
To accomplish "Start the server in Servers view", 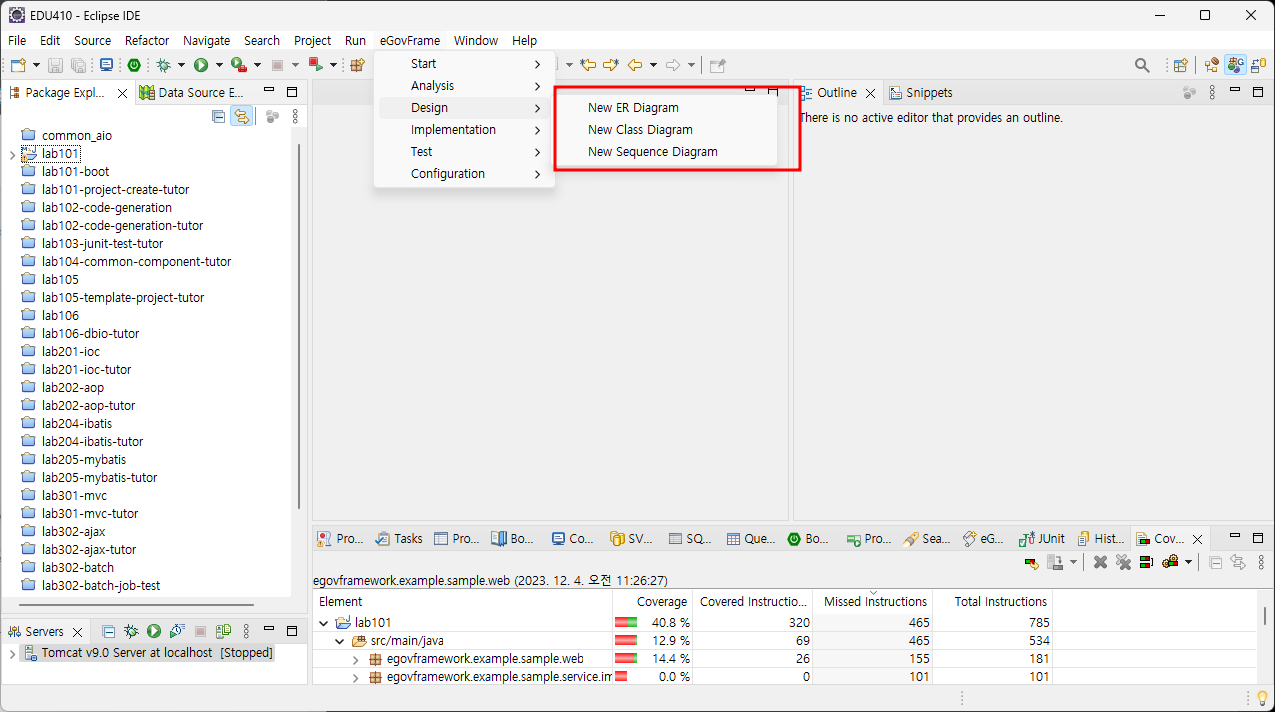I will point(154,631).
